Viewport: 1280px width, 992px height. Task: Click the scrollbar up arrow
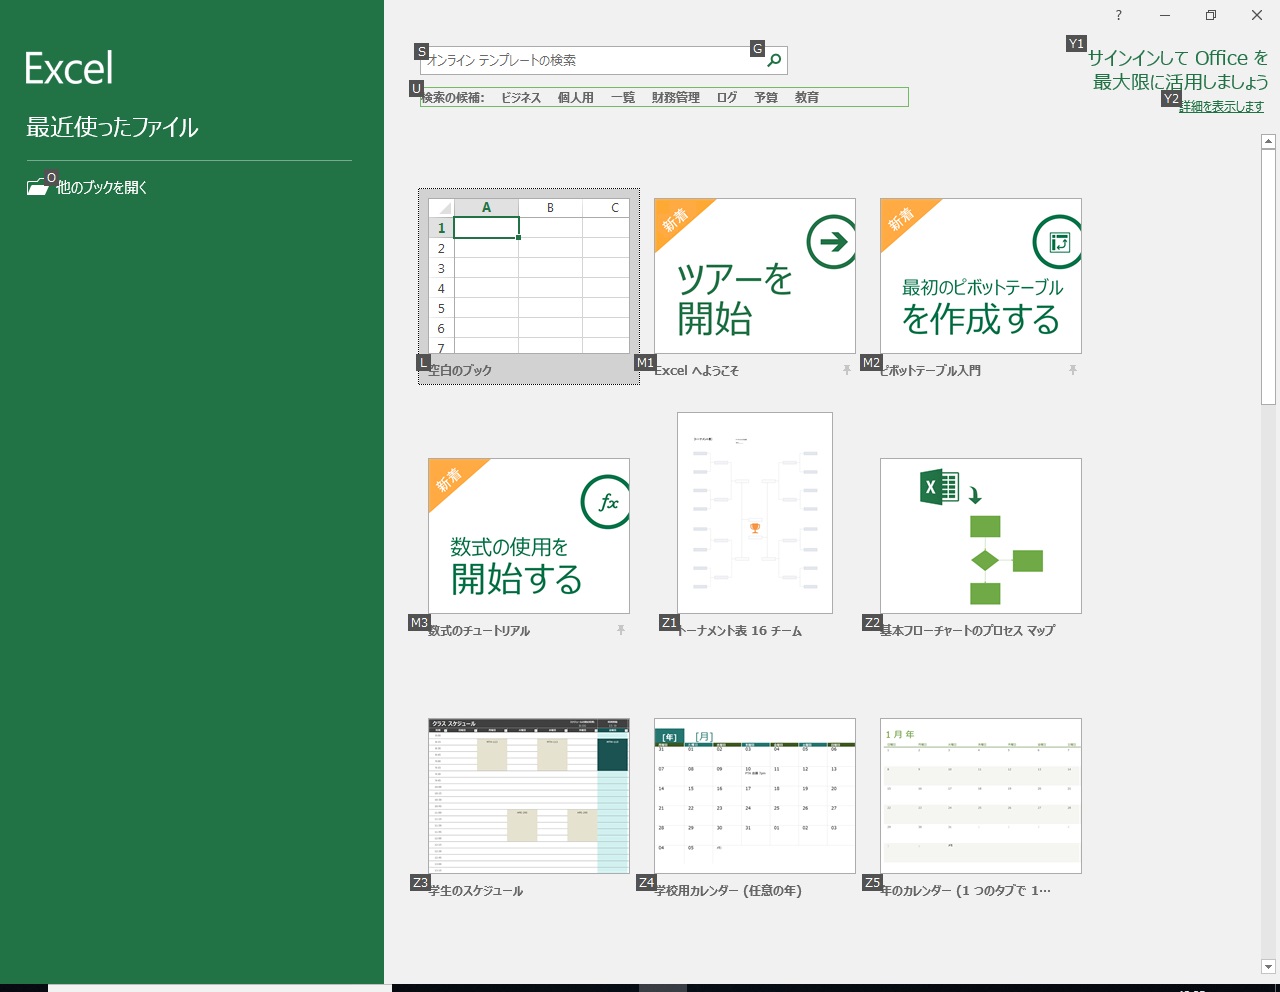tap(1268, 141)
